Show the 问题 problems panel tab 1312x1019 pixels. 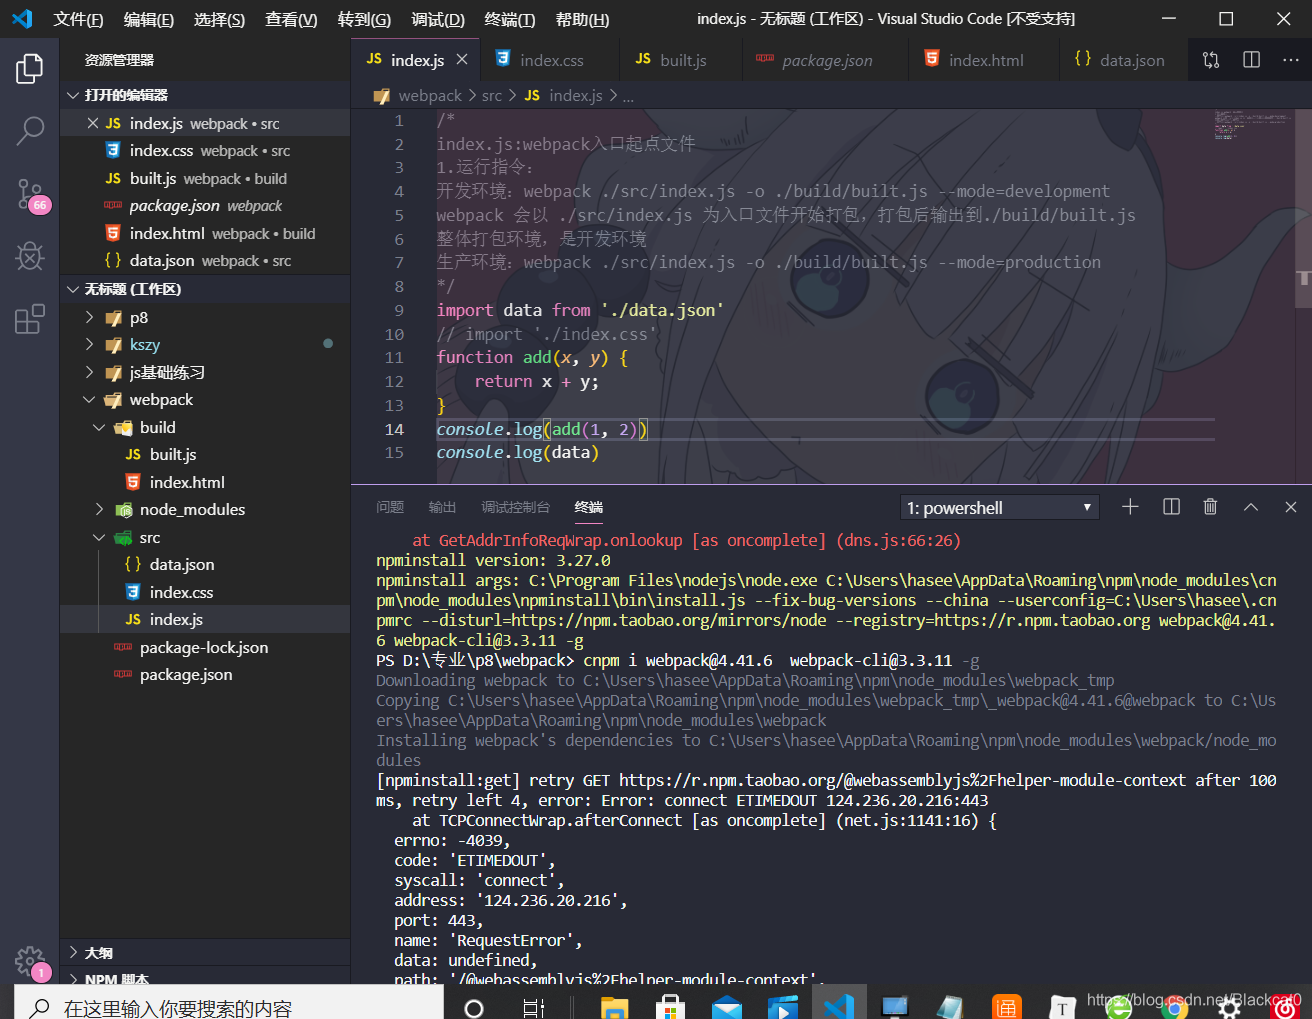coord(390,507)
